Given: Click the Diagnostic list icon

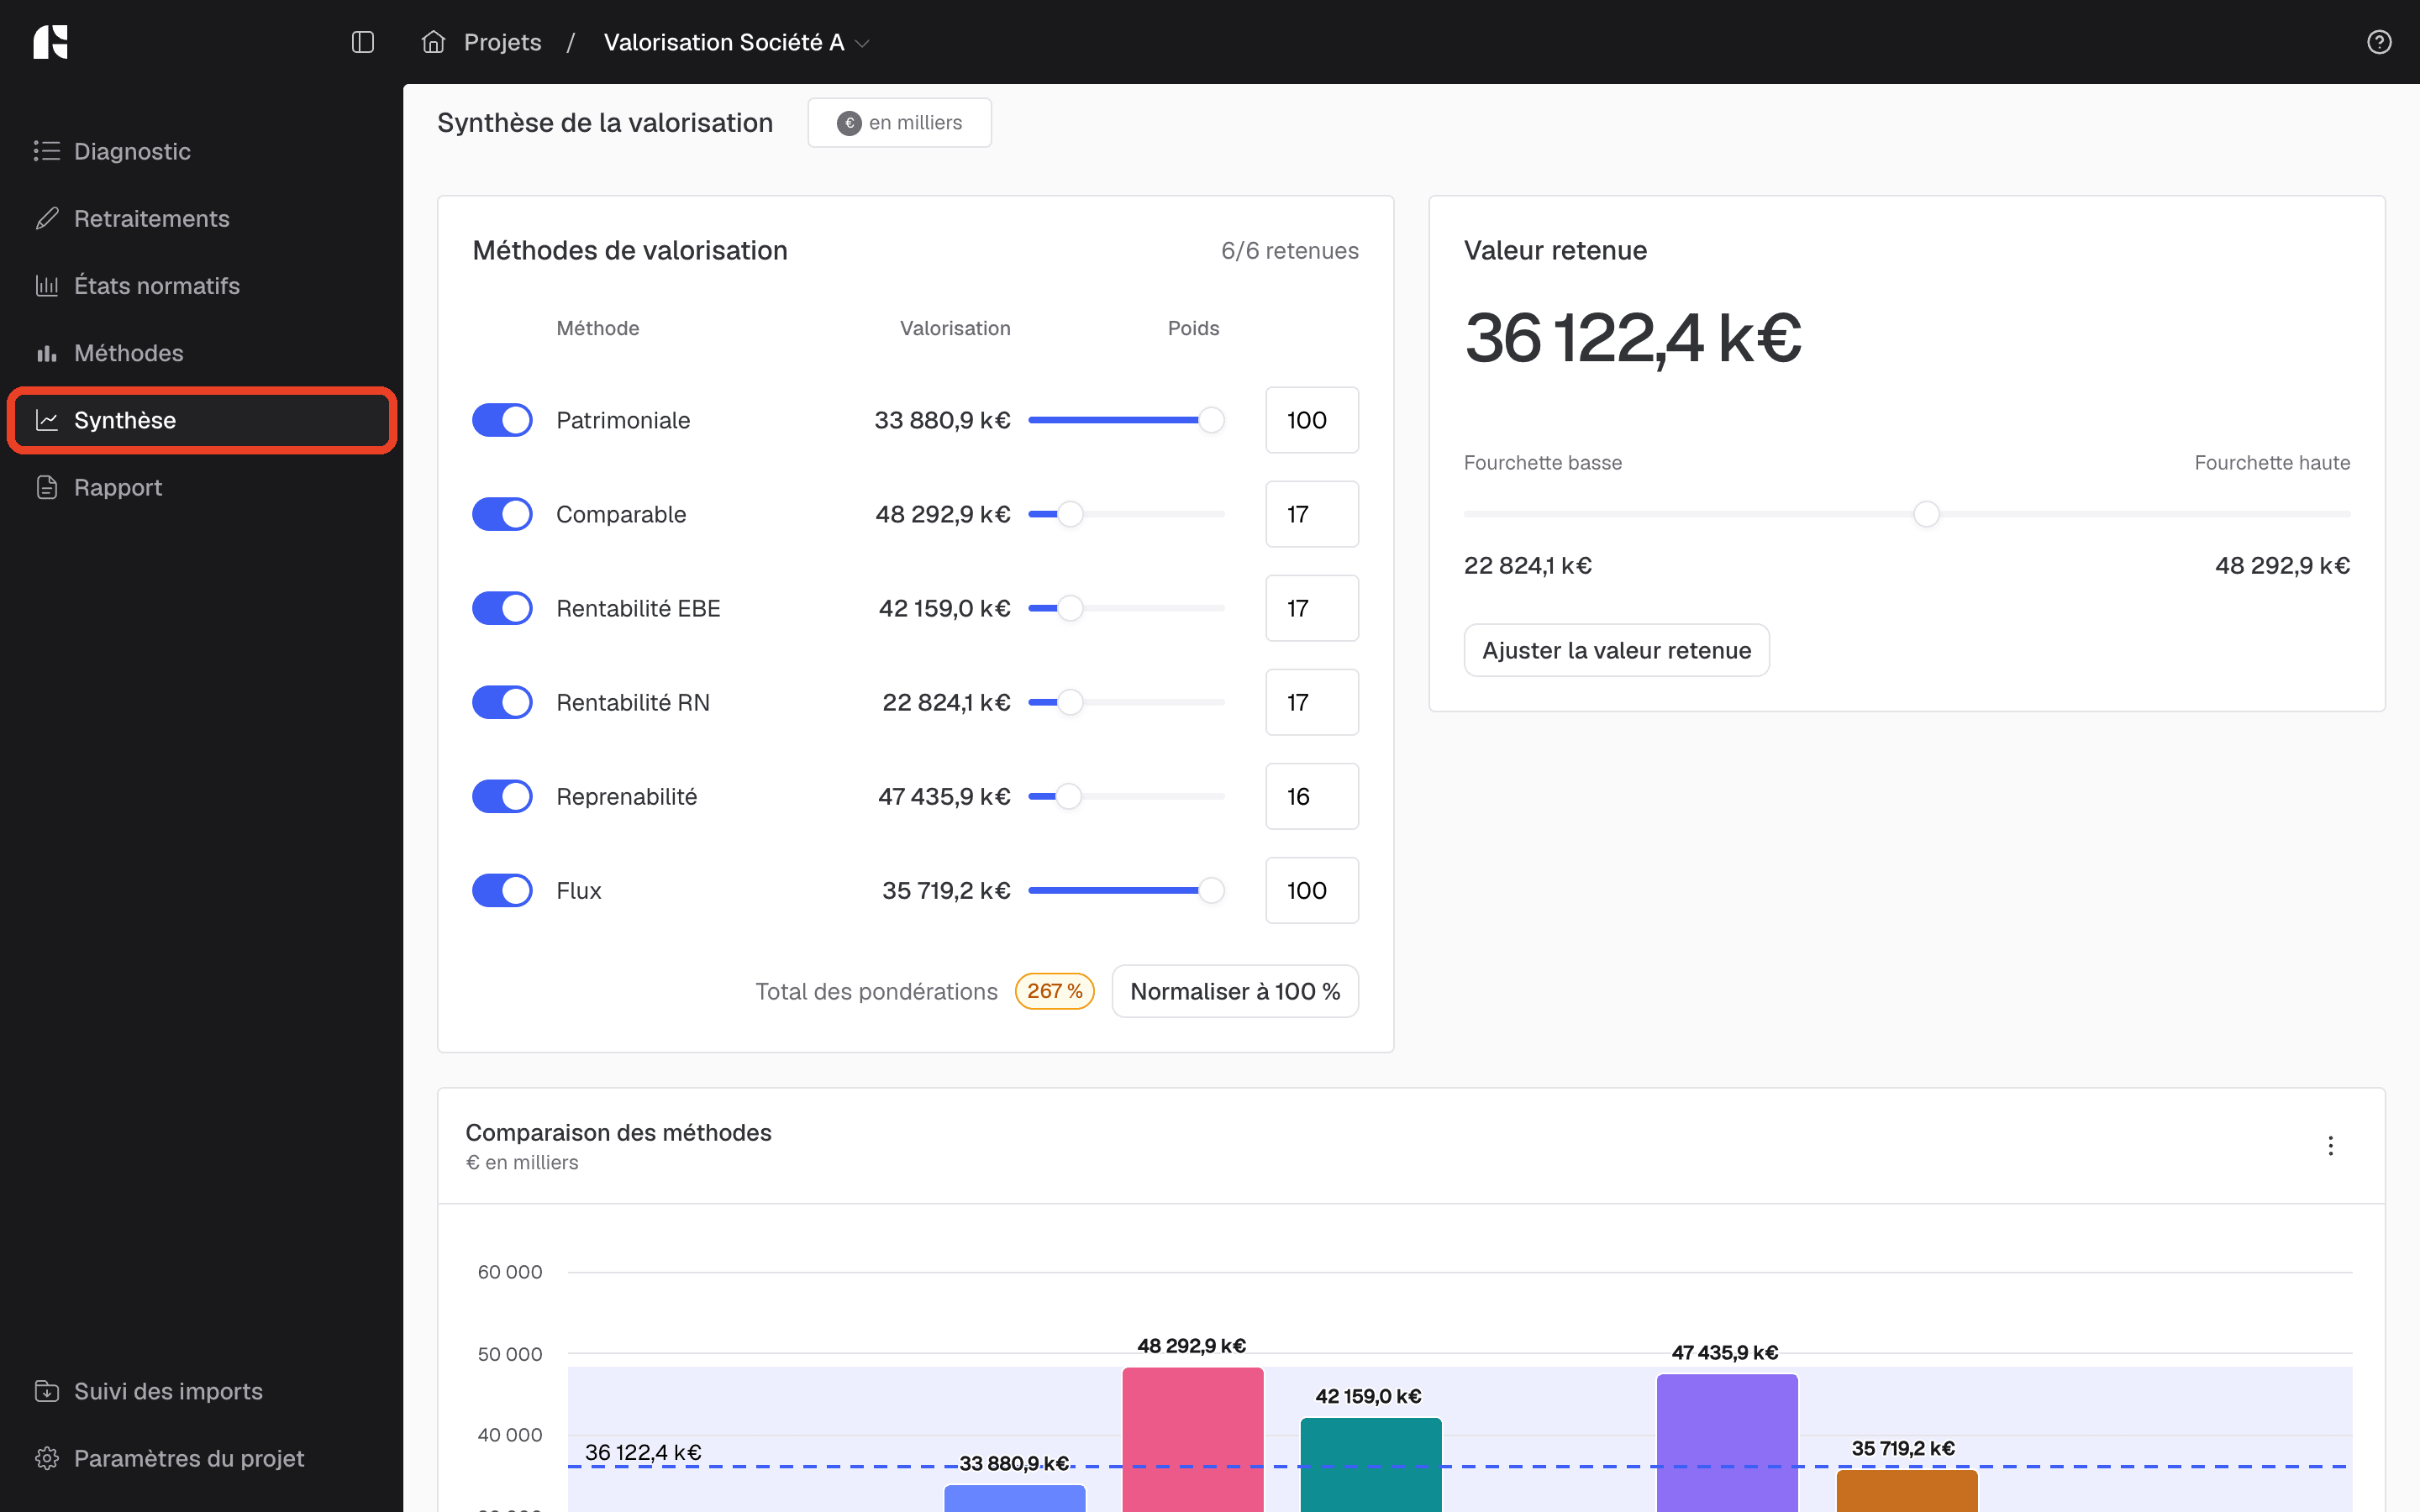Looking at the screenshot, I should click(x=47, y=151).
